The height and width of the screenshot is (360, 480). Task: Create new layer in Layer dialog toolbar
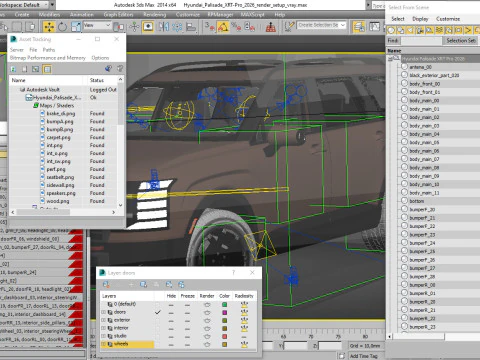click(106, 284)
